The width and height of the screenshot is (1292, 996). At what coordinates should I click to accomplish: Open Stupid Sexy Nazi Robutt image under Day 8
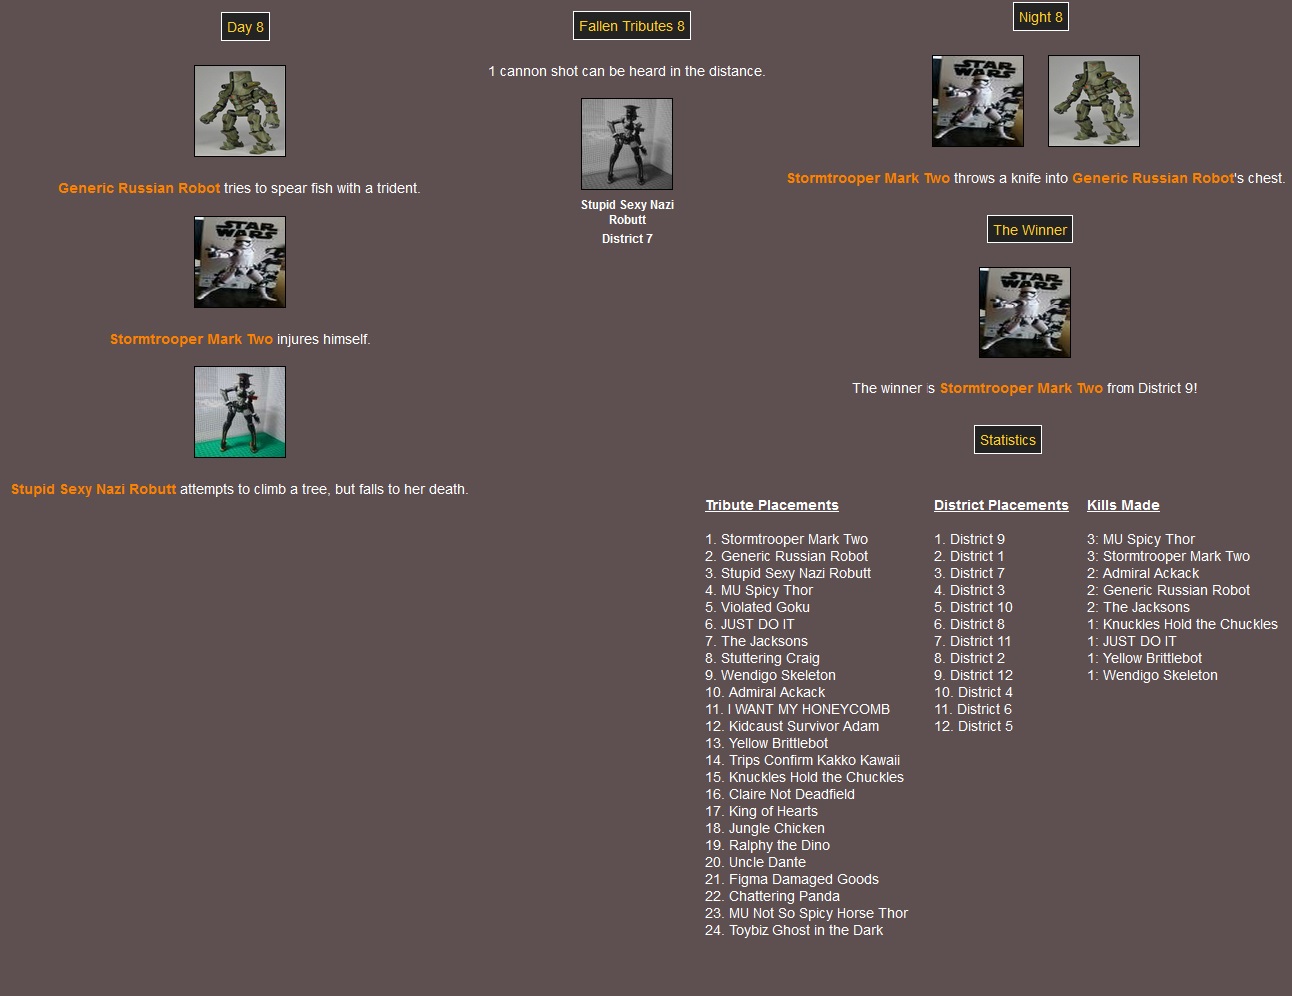pyautogui.click(x=240, y=412)
